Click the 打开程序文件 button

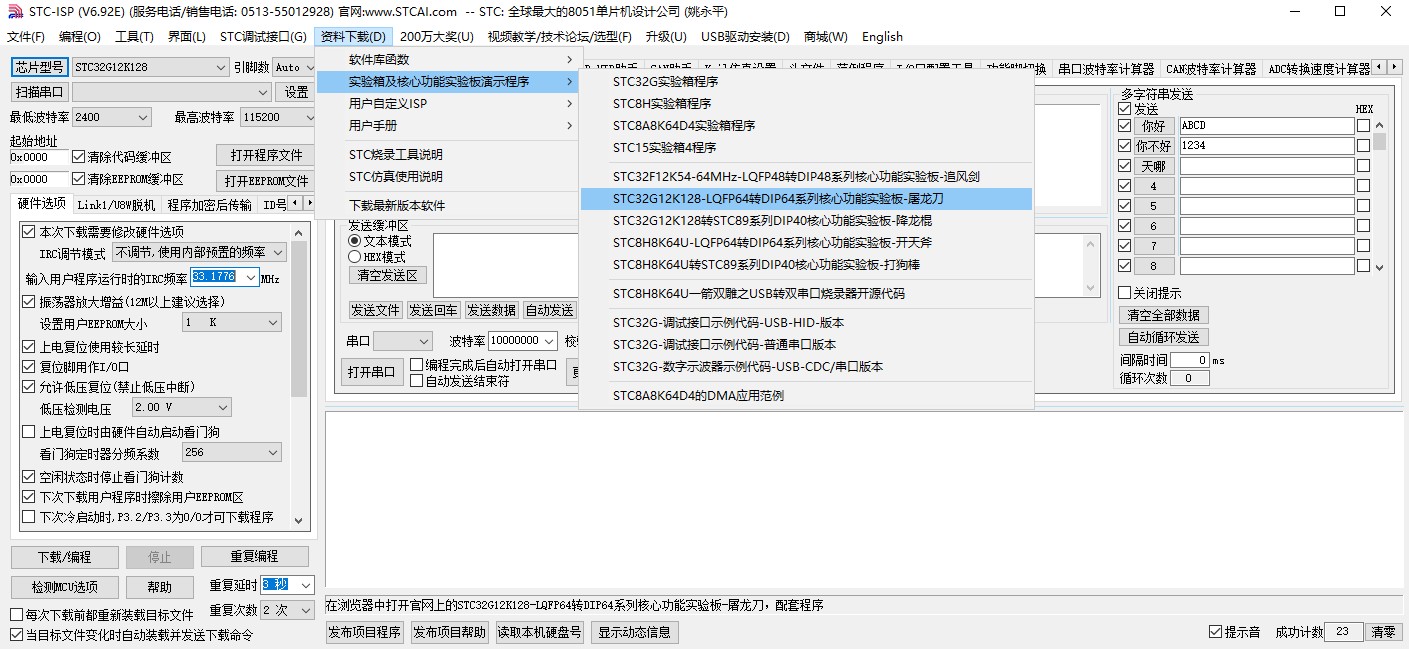tap(265, 156)
